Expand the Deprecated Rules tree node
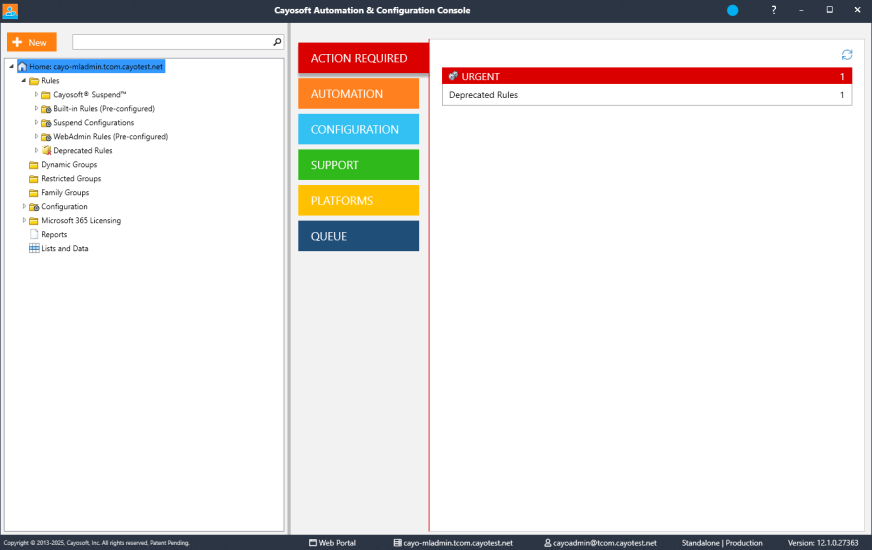 coord(36,150)
